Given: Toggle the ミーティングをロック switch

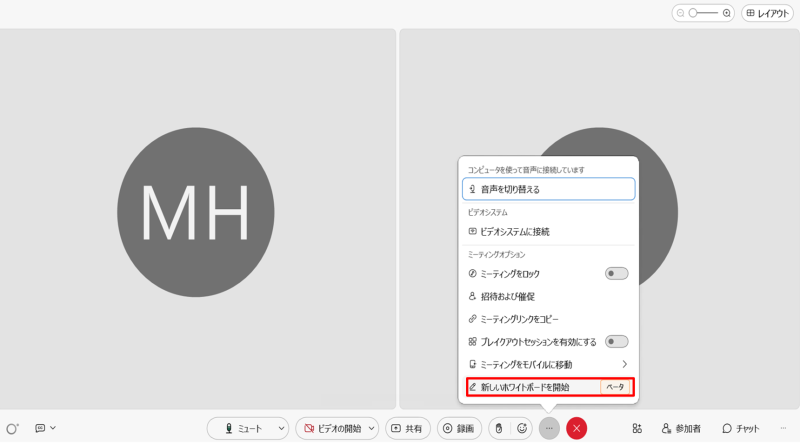Looking at the screenshot, I should [617, 273].
